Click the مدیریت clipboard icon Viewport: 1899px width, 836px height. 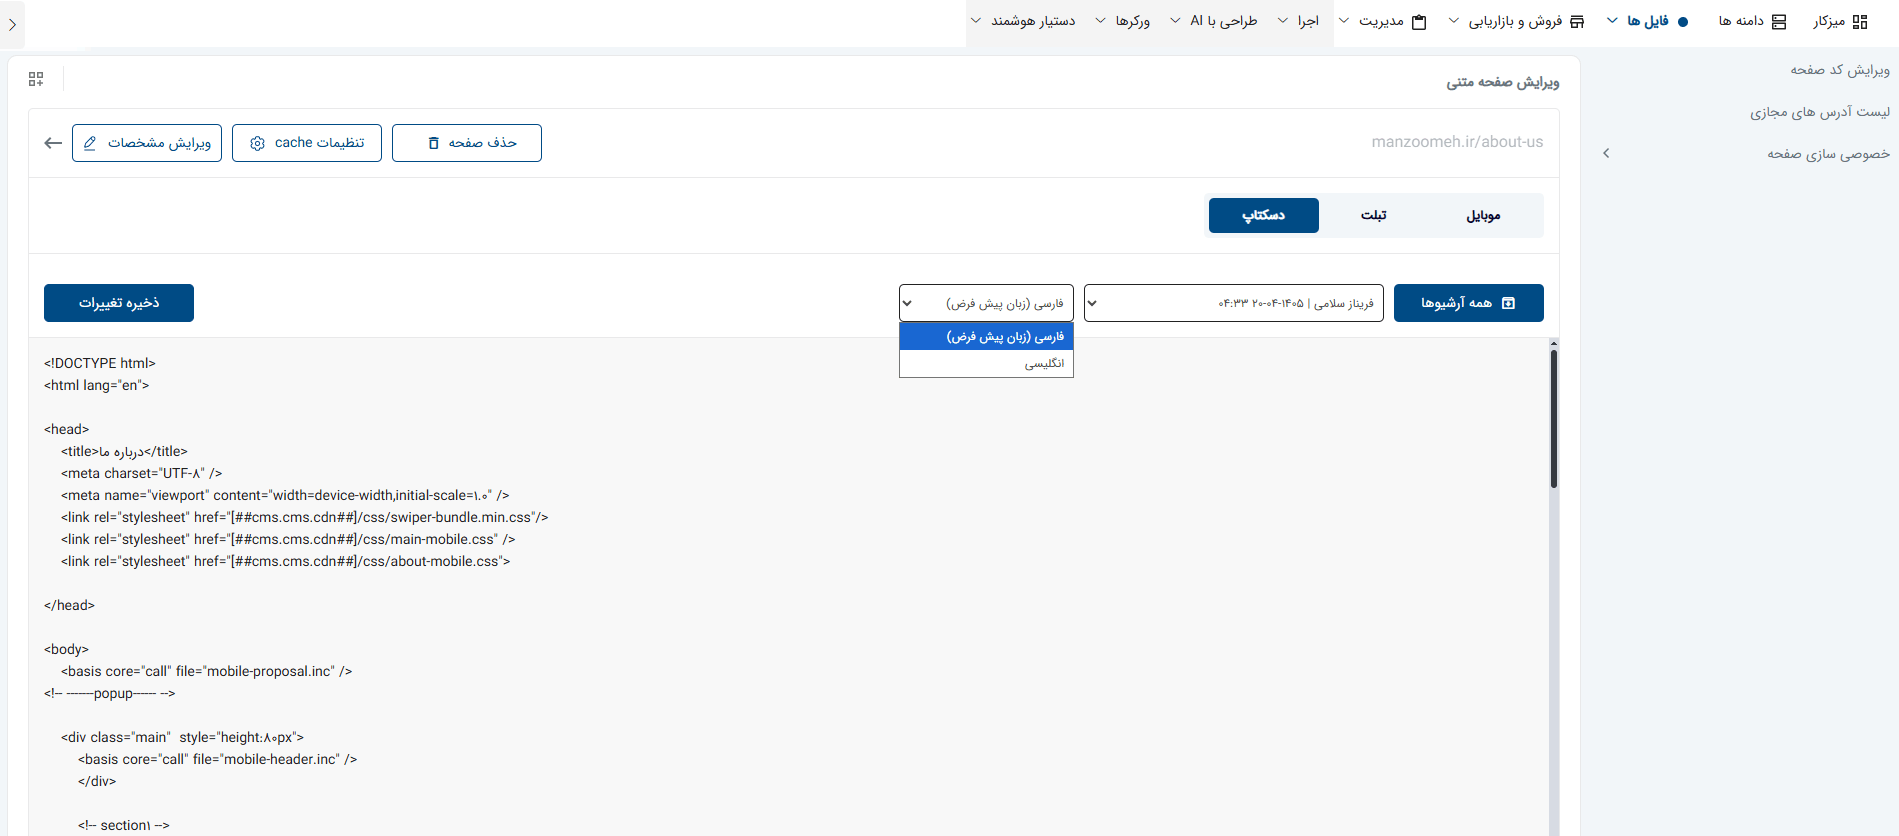1419,21
